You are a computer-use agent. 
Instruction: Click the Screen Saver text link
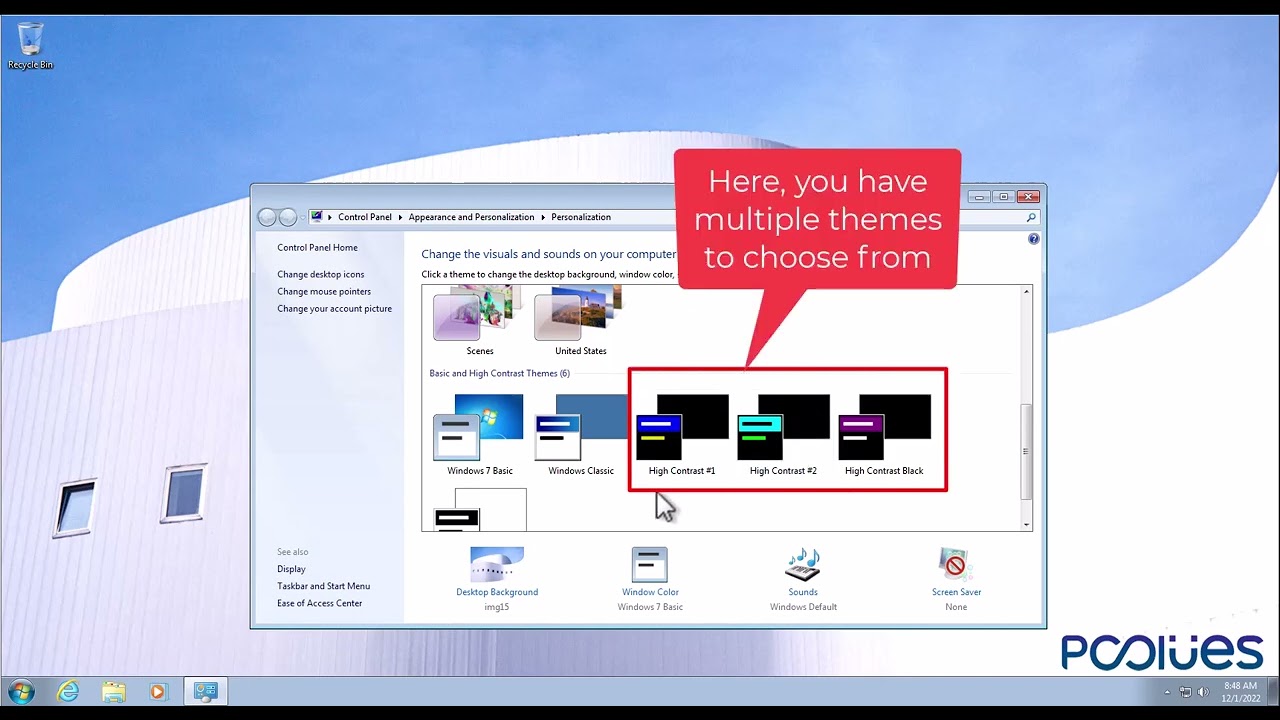pos(956,592)
